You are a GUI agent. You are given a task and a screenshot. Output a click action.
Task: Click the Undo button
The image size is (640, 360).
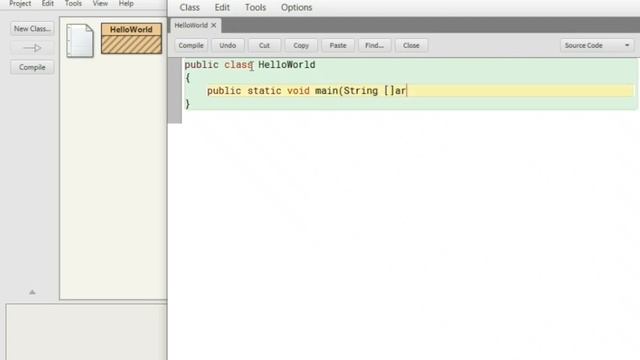point(228,45)
